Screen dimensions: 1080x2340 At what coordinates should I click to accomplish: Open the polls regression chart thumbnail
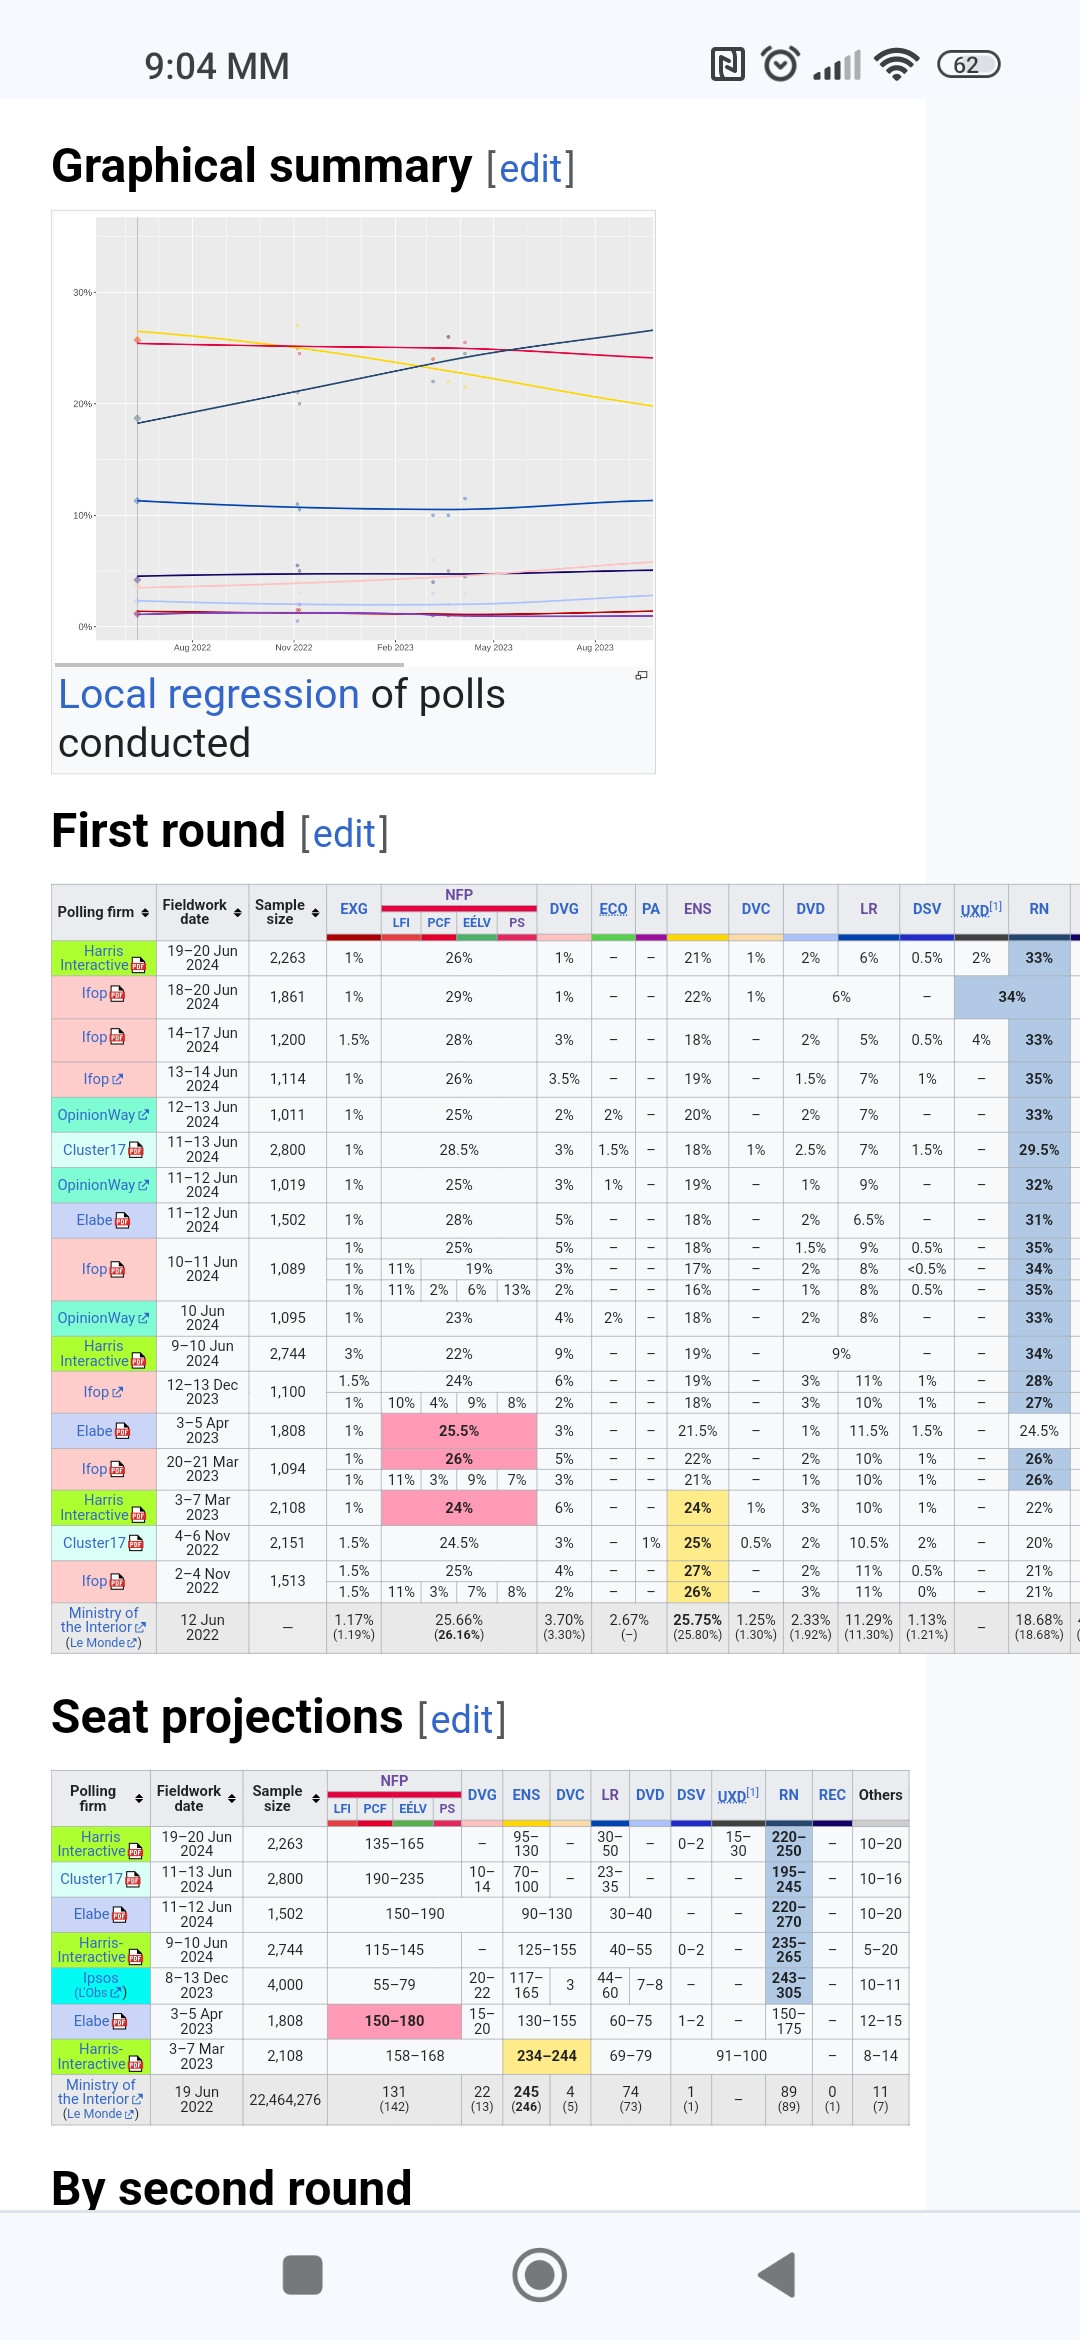[354, 430]
